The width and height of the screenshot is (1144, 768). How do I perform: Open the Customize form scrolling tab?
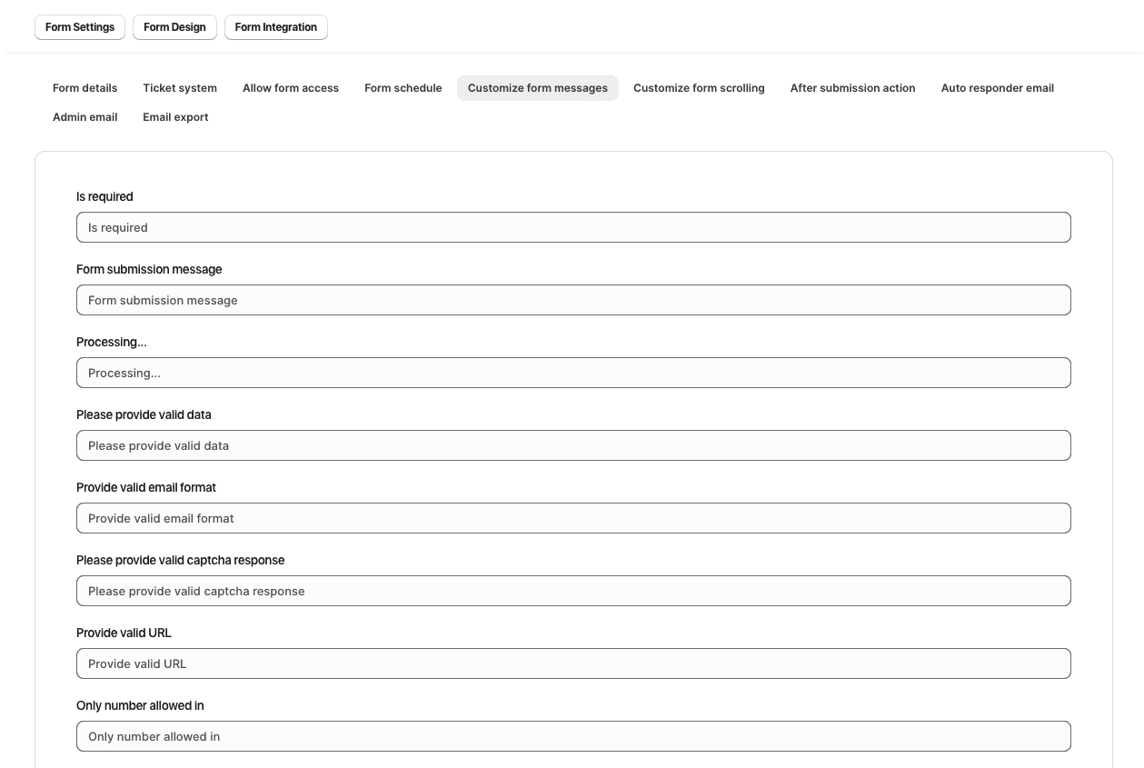point(699,88)
